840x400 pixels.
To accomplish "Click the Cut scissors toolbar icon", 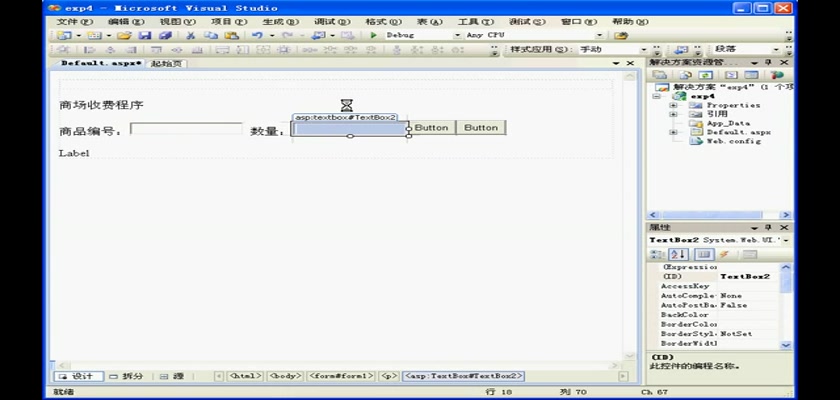I will pos(190,35).
